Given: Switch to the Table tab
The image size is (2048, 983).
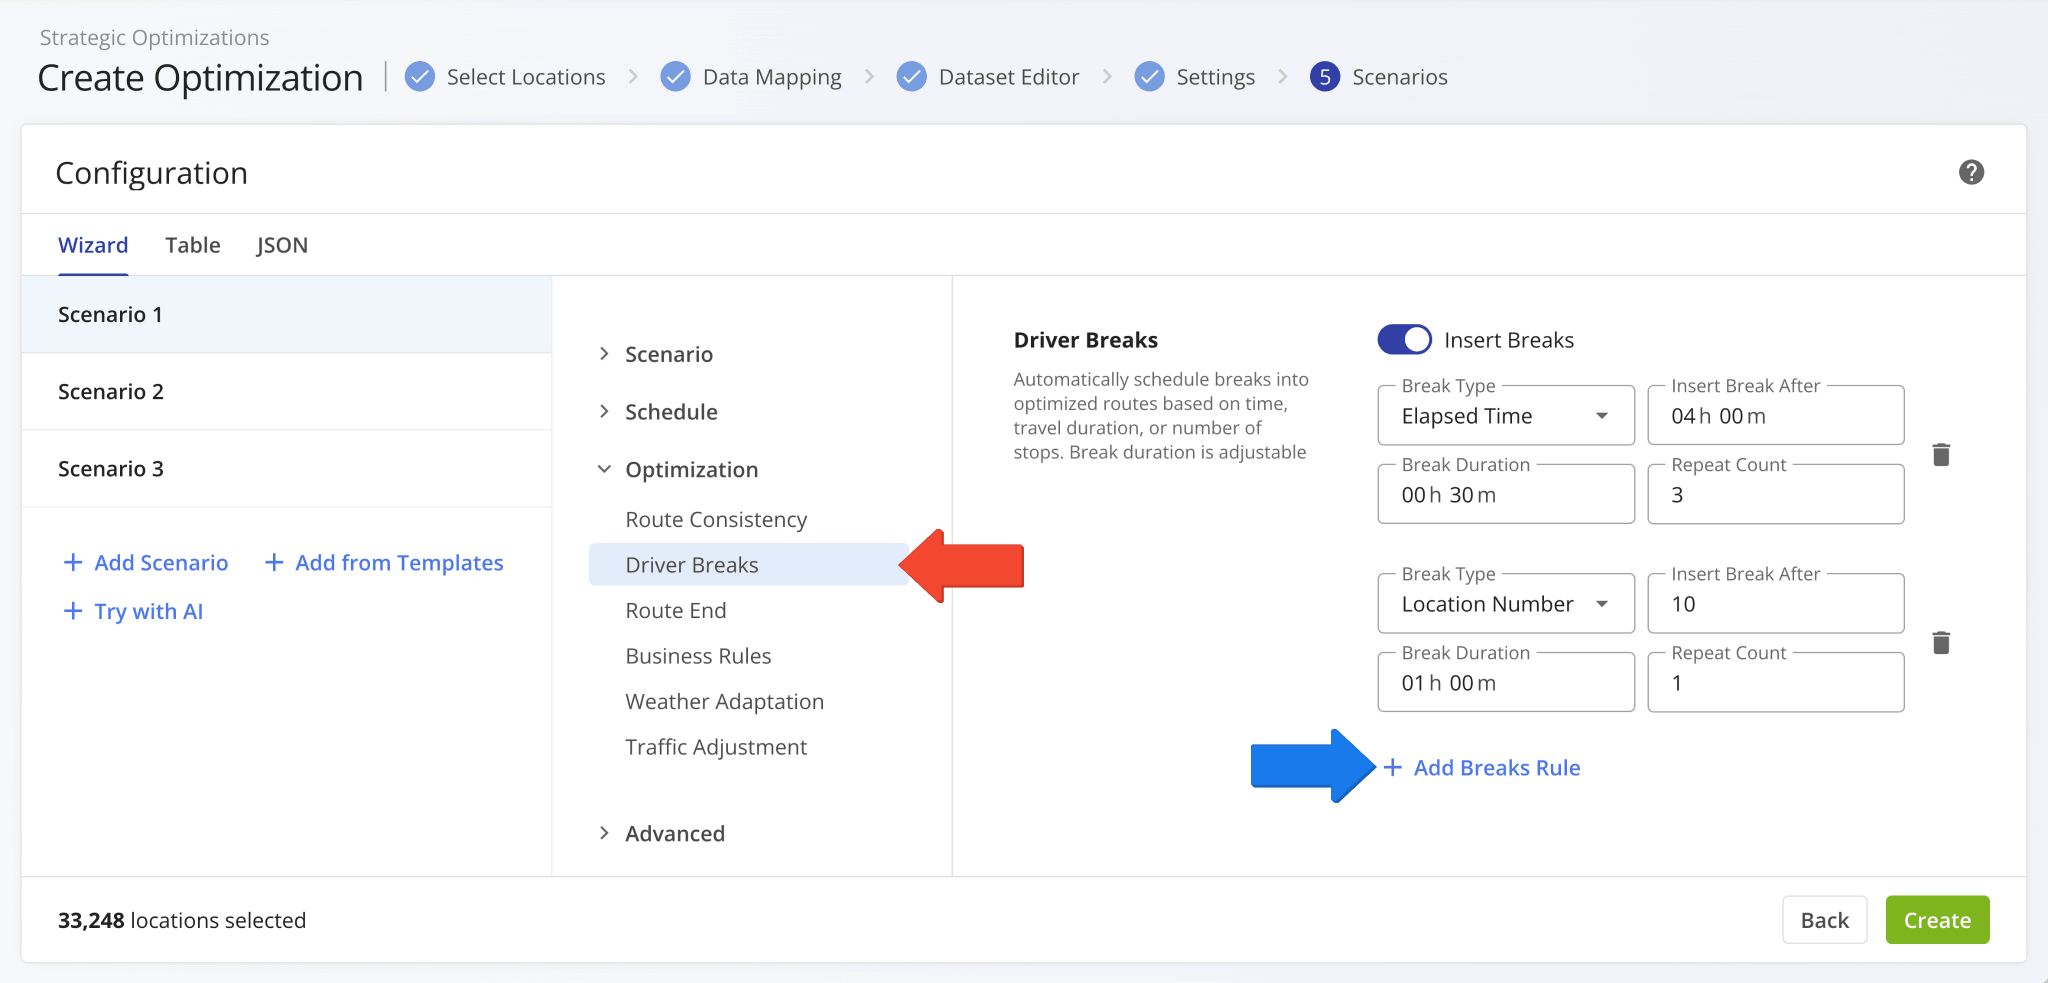Looking at the screenshot, I should pyautogui.click(x=193, y=245).
